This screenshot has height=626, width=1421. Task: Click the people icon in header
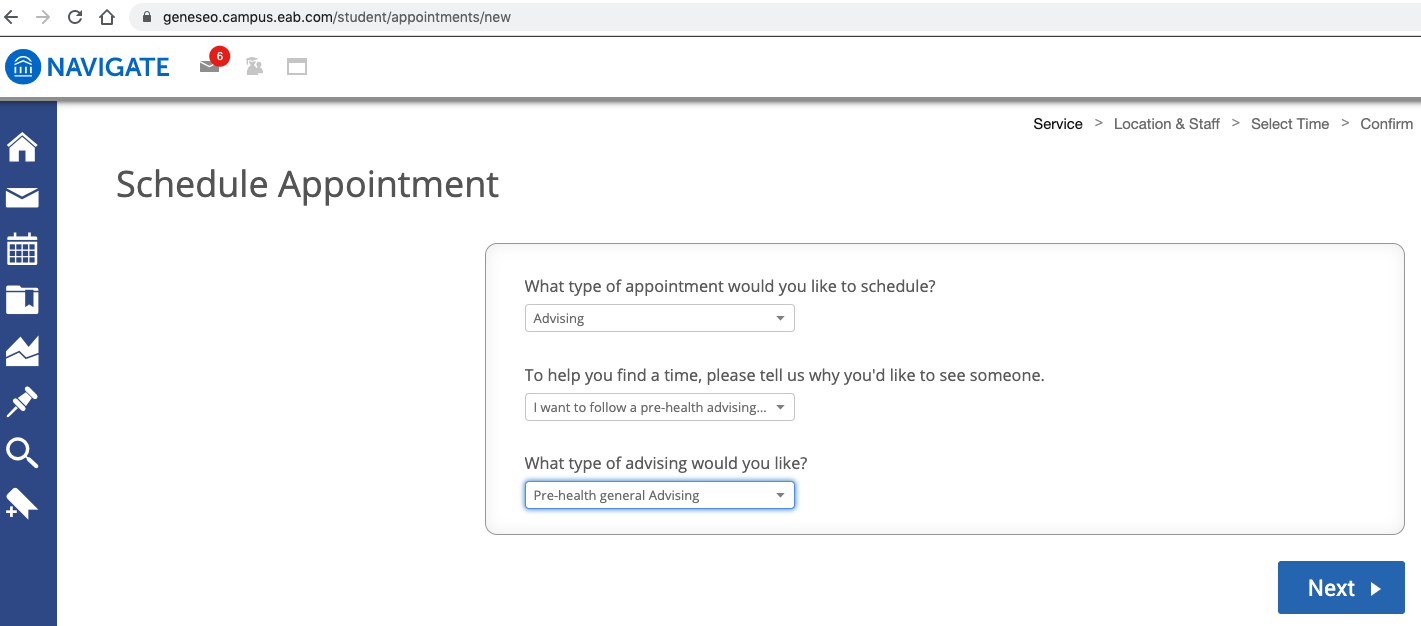click(x=254, y=67)
